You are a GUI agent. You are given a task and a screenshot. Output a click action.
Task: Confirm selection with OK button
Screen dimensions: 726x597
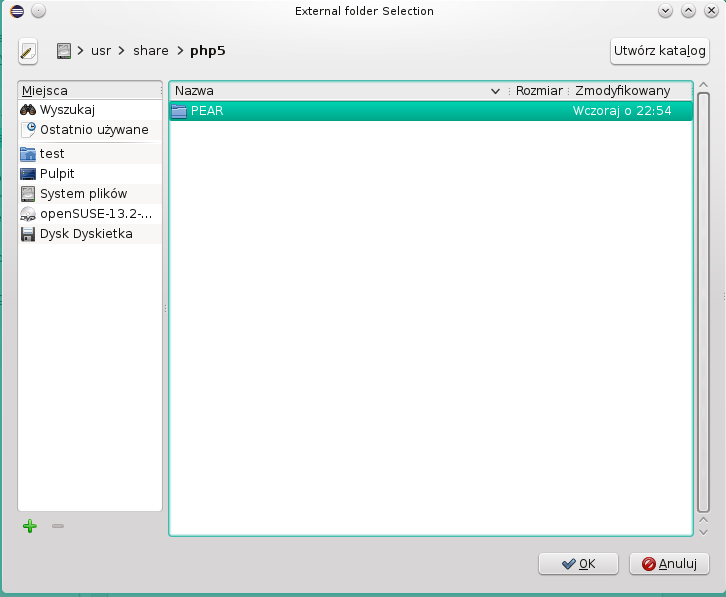[x=578, y=563]
